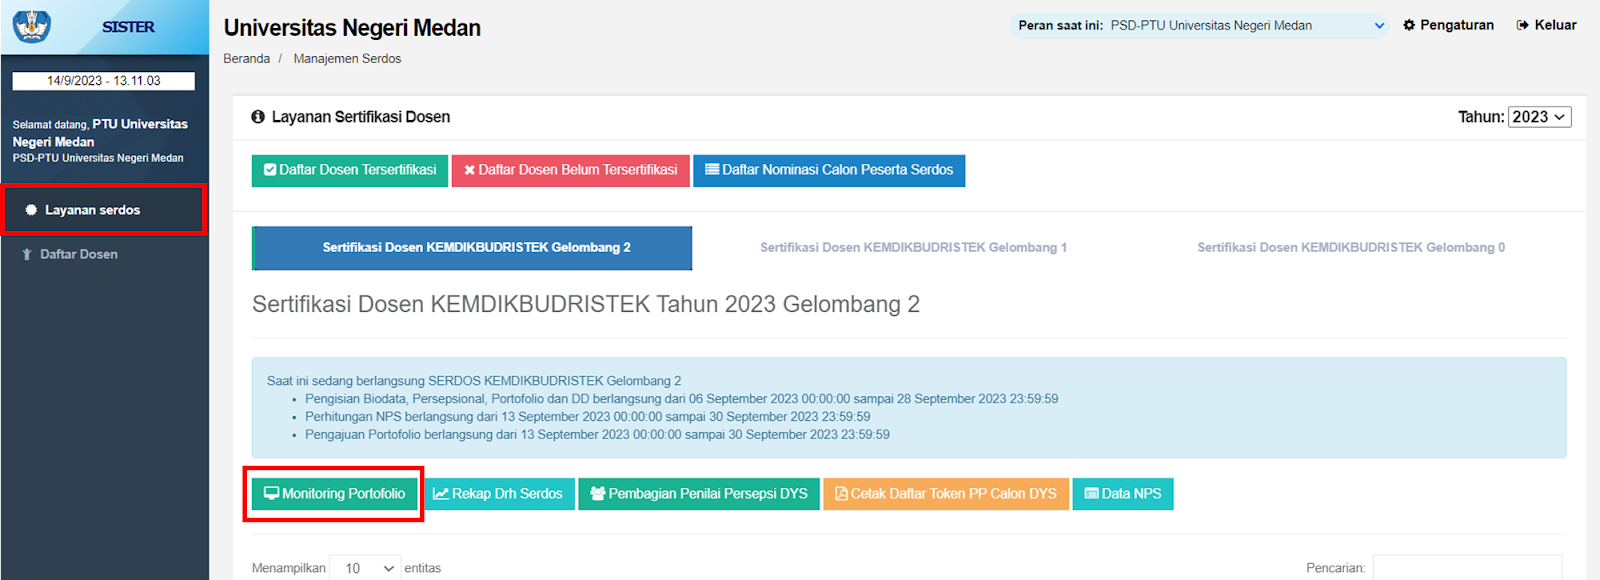
Task: Open Pengaturan settings
Action: [x=1448, y=25]
